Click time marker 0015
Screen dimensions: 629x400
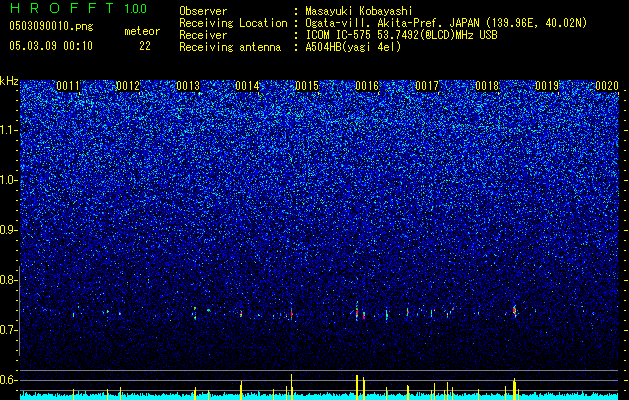click(307, 86)
